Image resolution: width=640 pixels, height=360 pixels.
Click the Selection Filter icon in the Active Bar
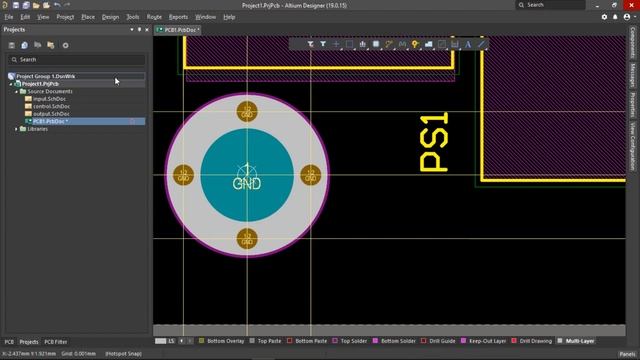point(310,44)
